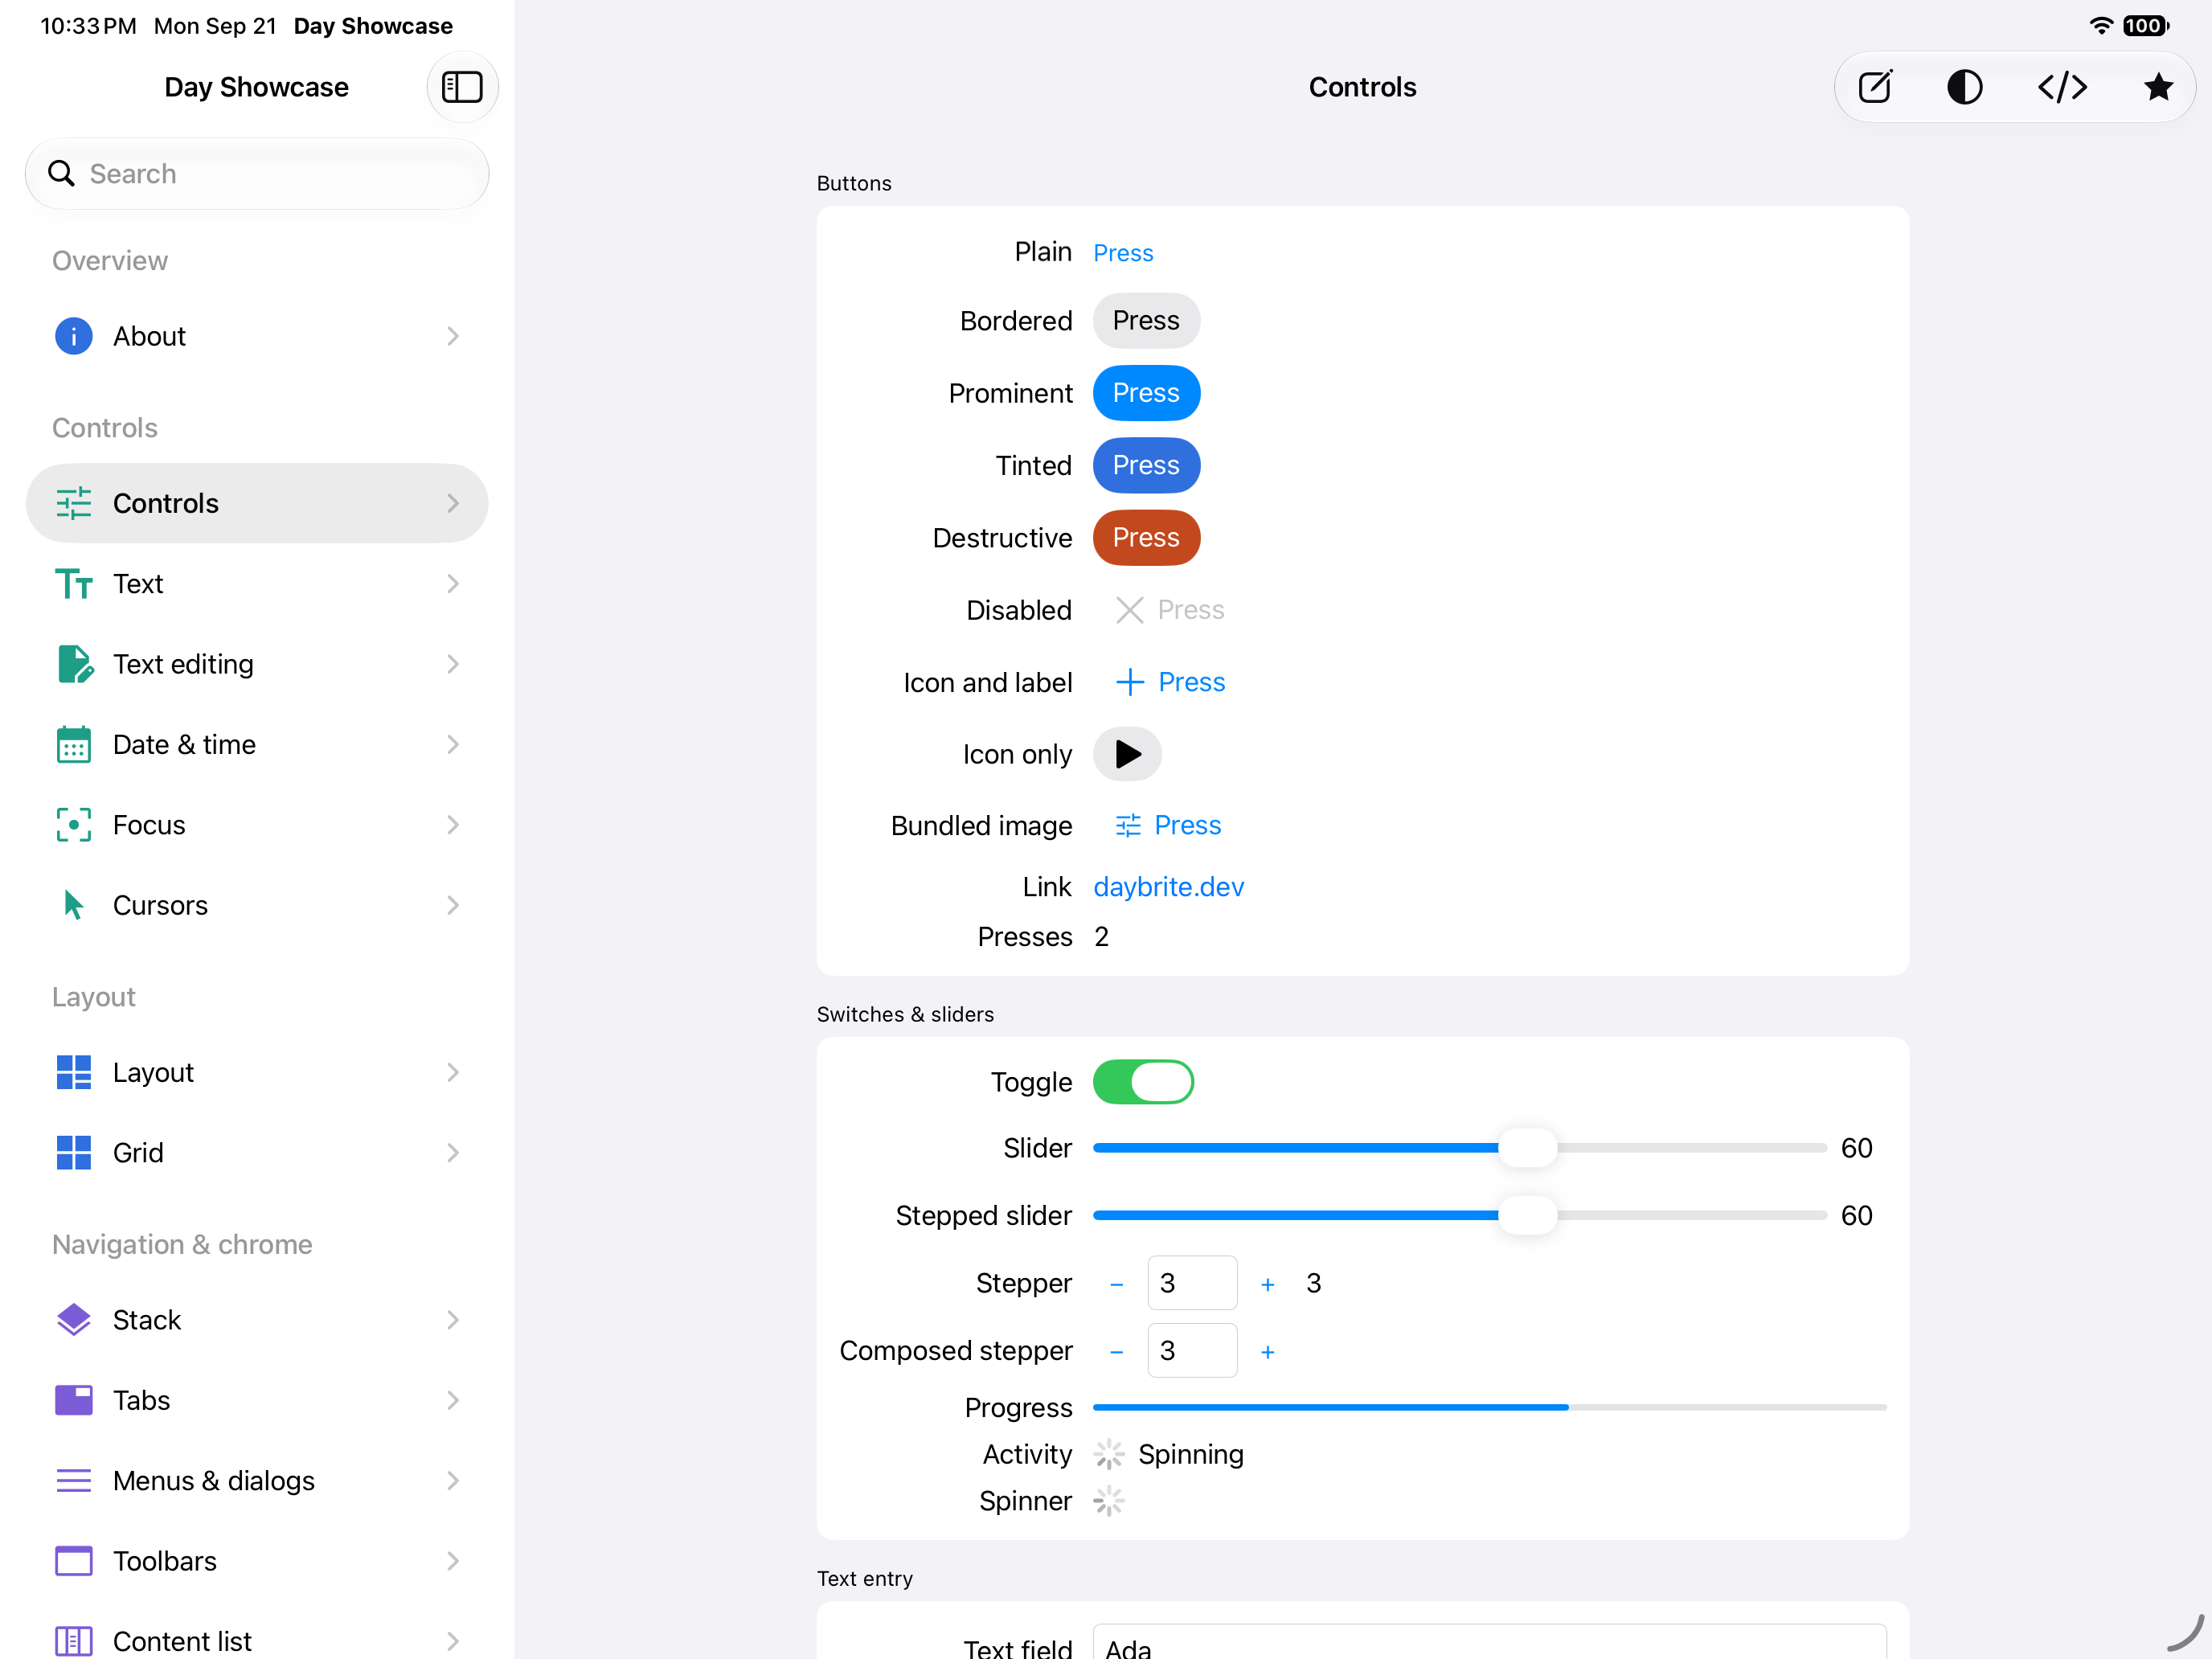This screenshot has height=1659, width=2212.
Task: Click the Stack layers icon
Action: [73, 1319]
